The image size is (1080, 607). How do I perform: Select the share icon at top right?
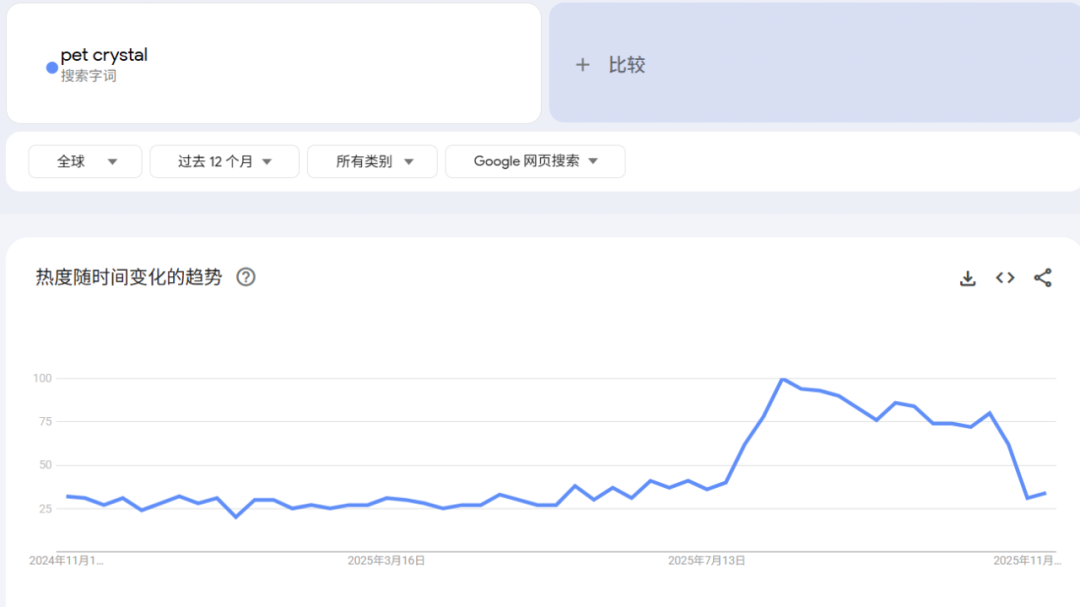click(x=1042, y=278)
